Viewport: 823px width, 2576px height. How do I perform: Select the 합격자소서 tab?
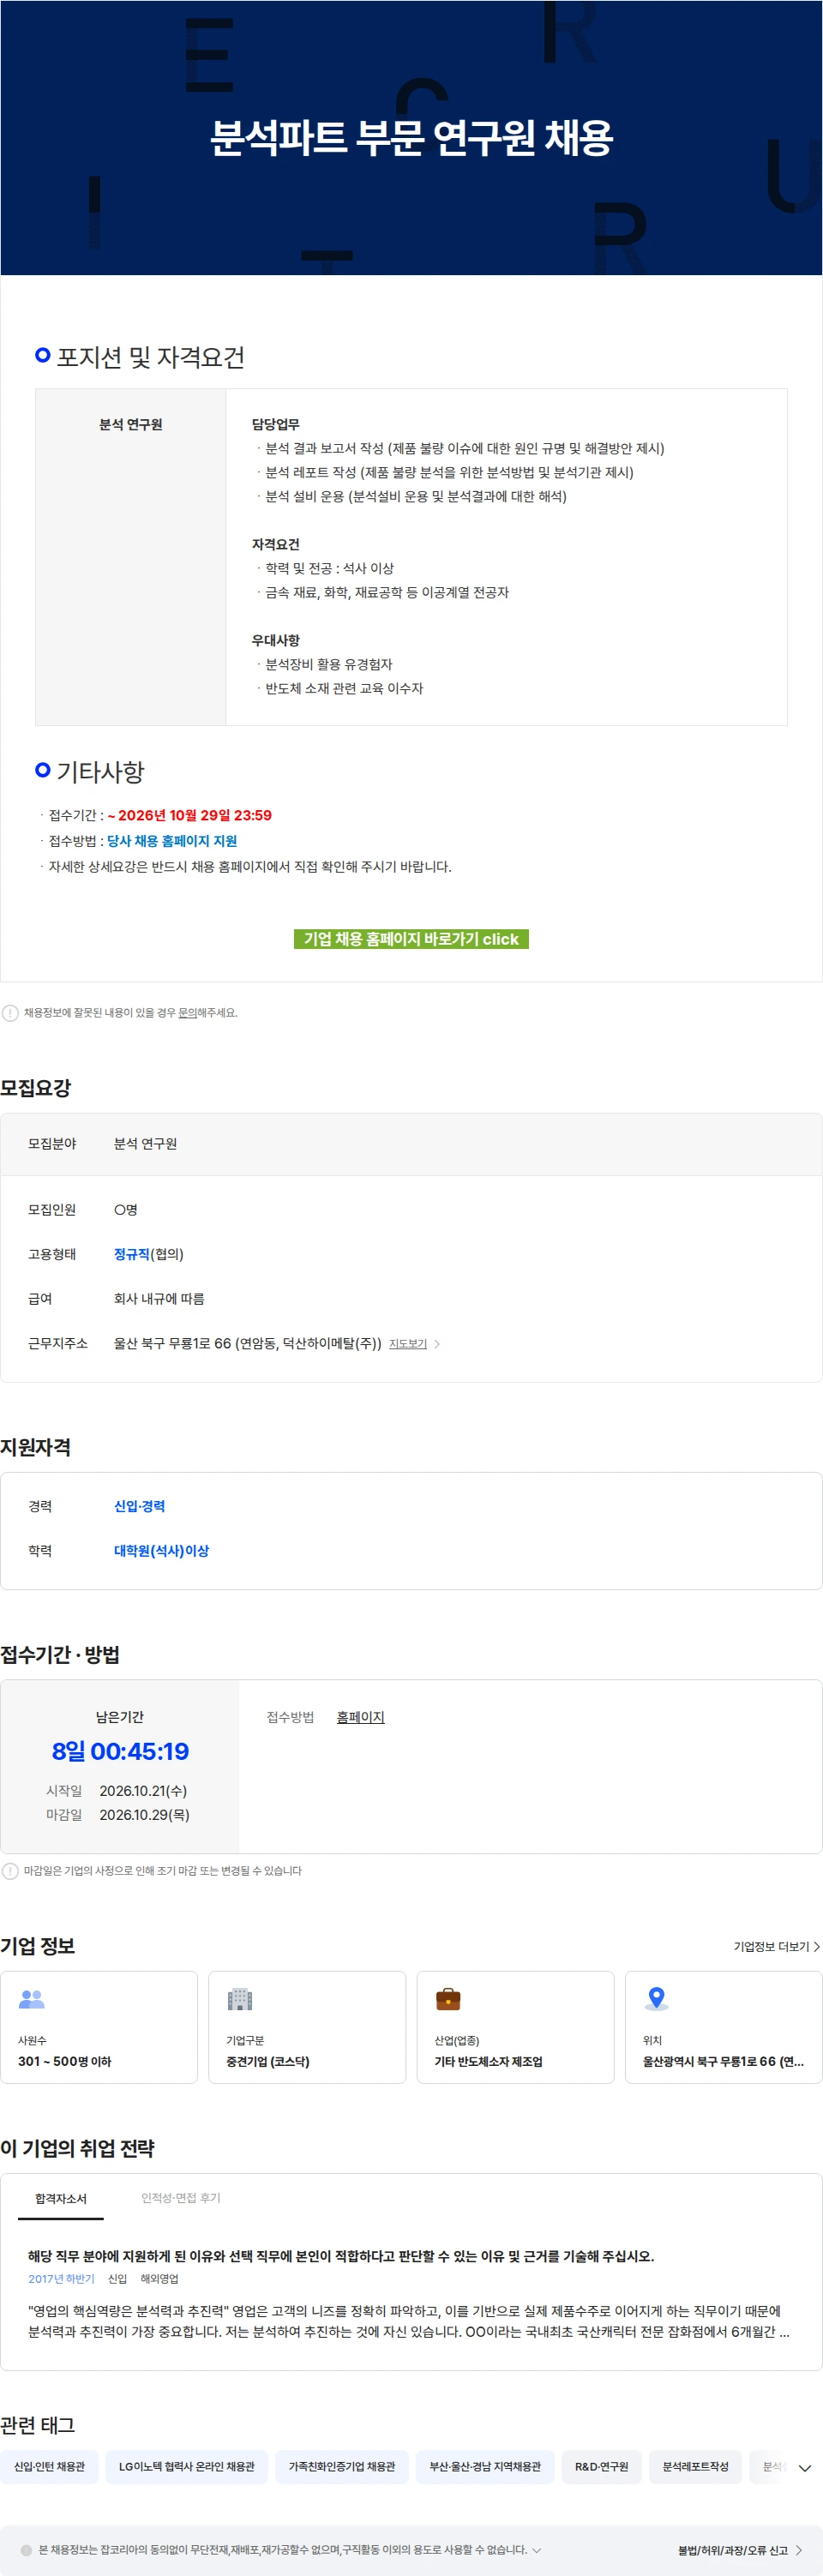click(x=61, y=2199)
